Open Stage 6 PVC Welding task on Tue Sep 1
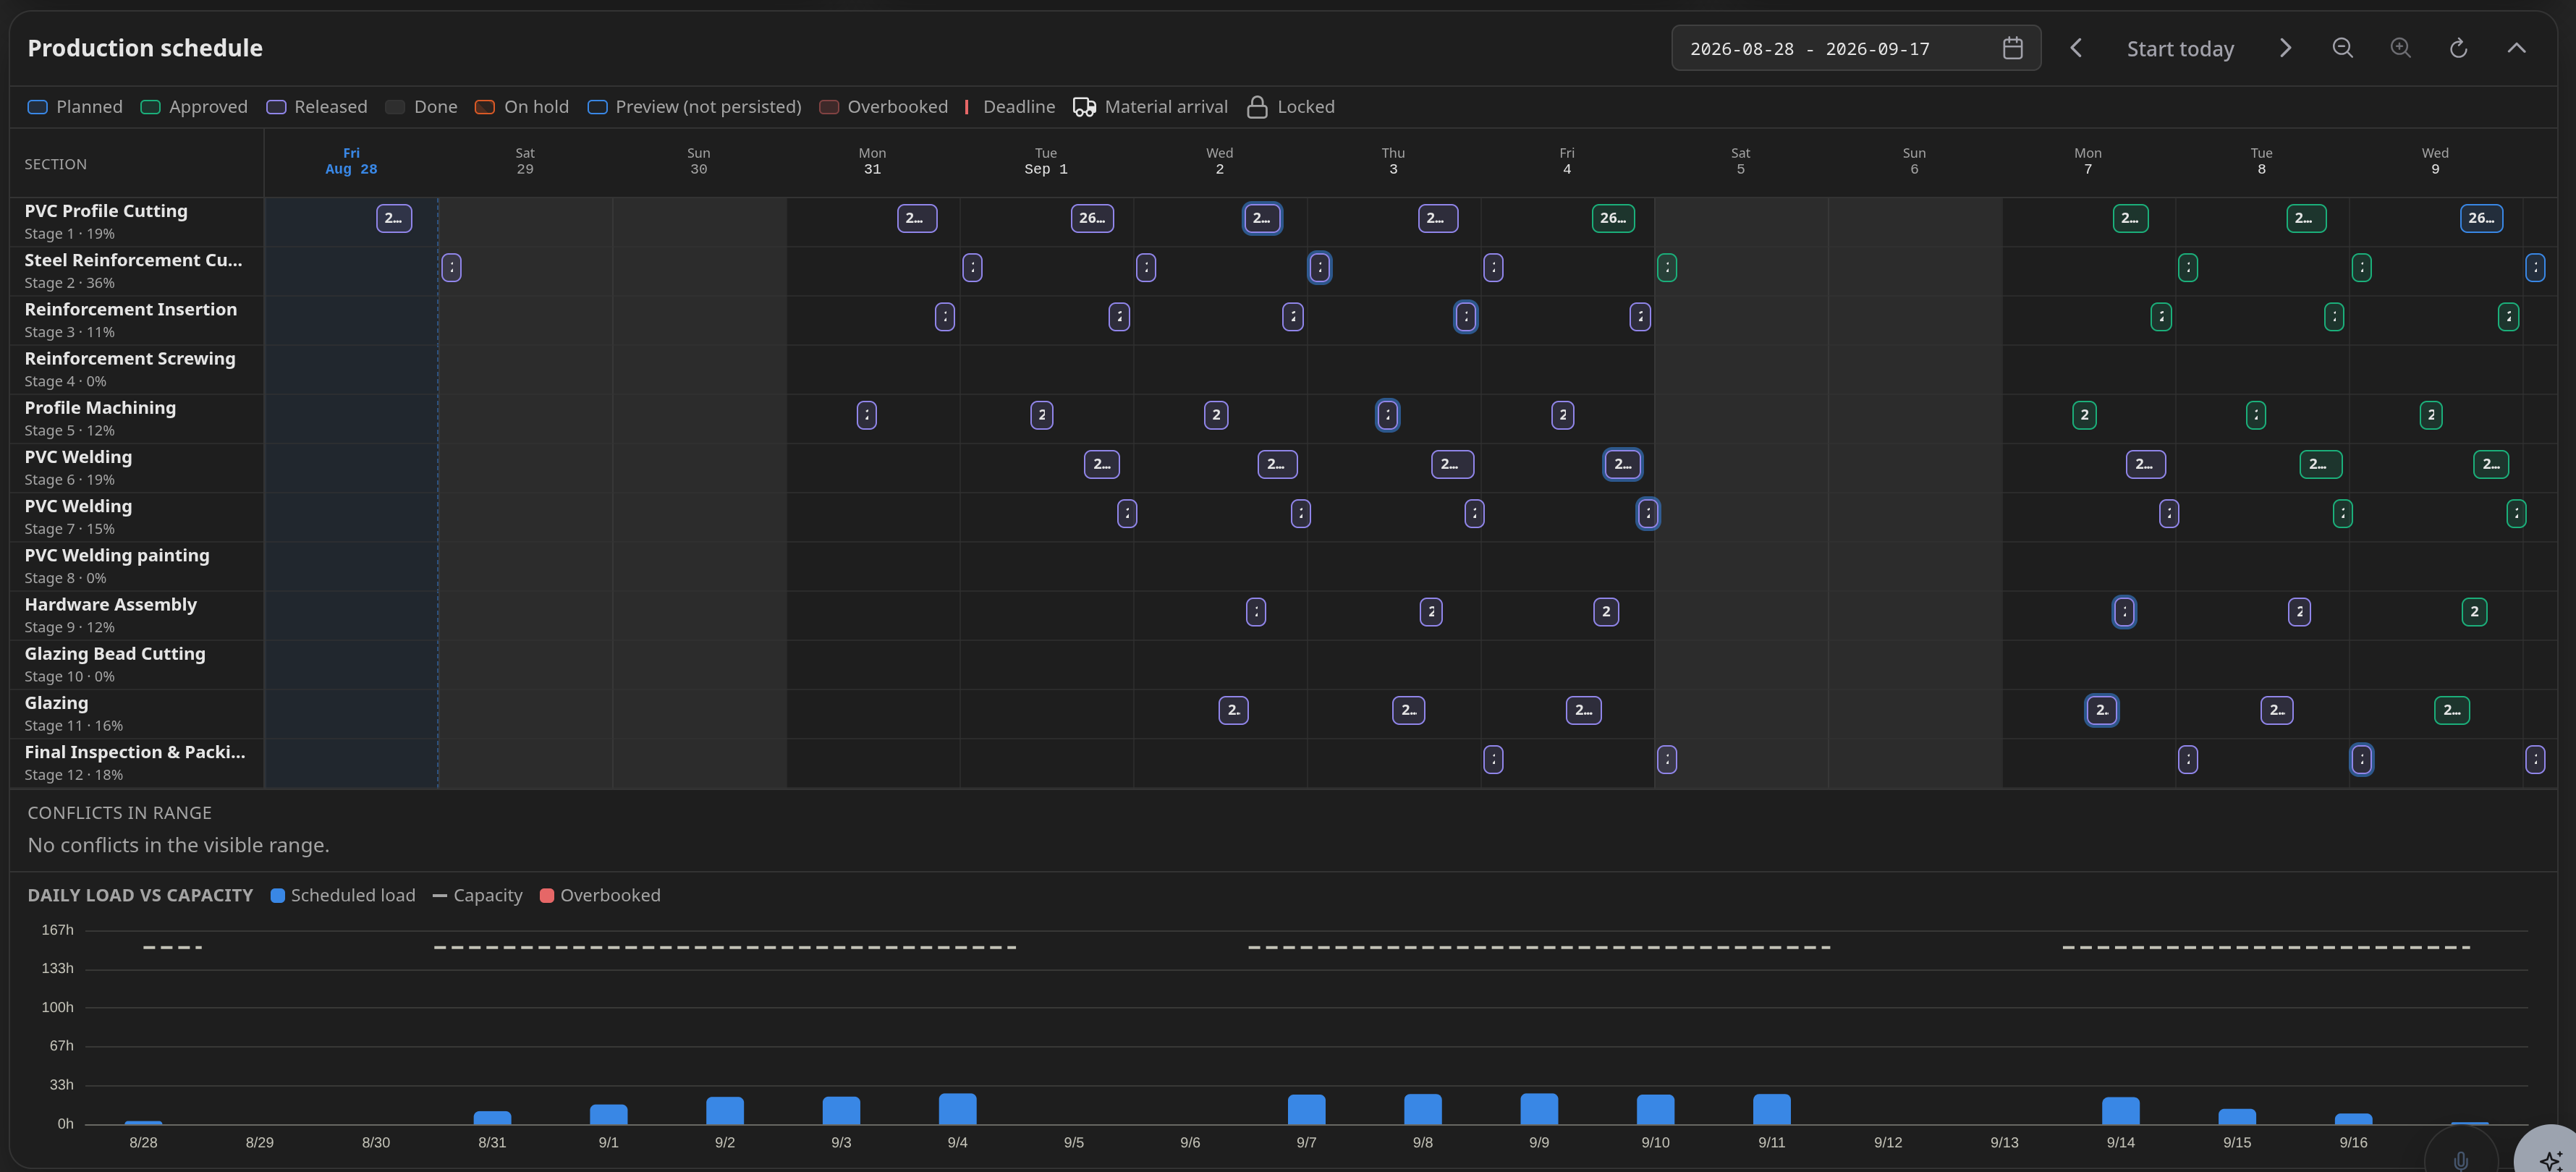The height and width of the screenshot is (1172, 2576). pos(1102,464)
